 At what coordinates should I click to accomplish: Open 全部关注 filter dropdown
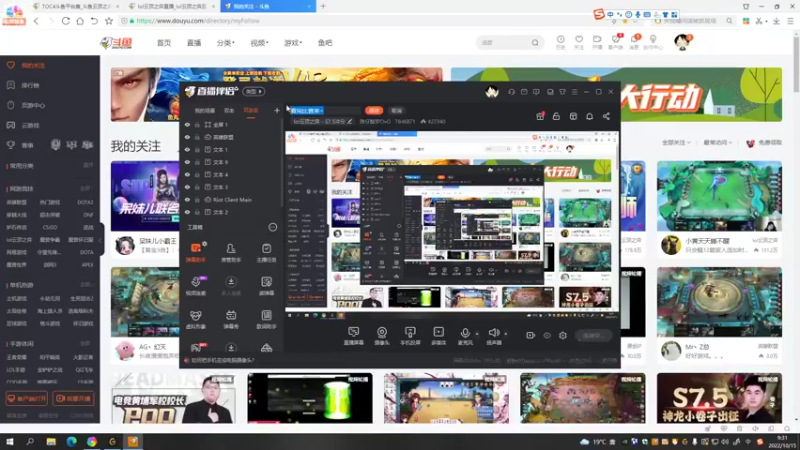[676, 143]
